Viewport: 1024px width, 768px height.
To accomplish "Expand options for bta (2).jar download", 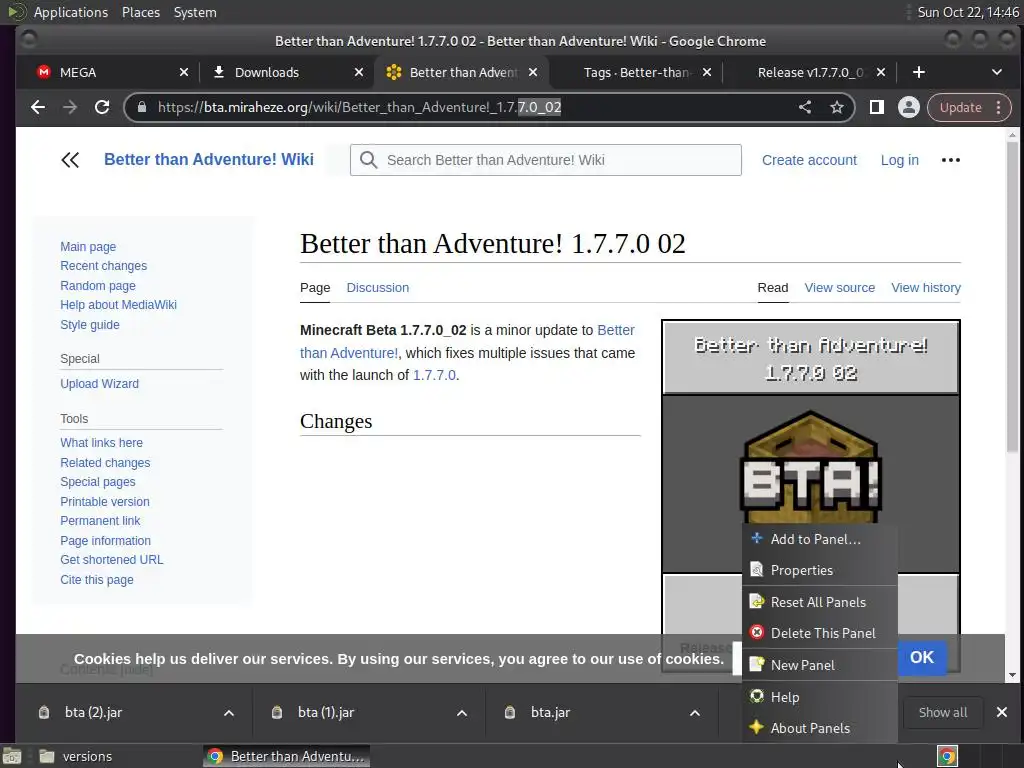I will (x=229, y=713).
